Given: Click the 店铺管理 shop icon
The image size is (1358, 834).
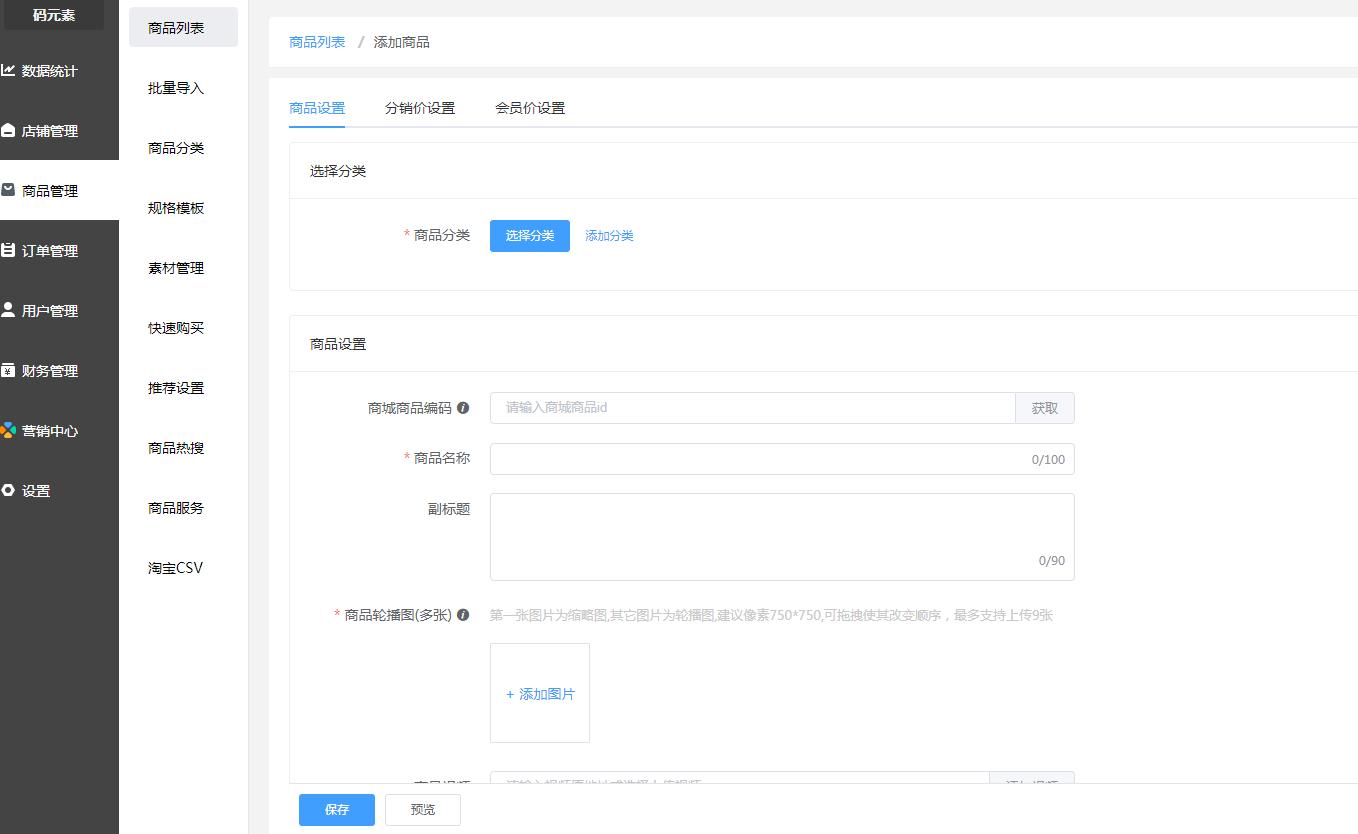Looking at the screenshot, I should point(8,131).
